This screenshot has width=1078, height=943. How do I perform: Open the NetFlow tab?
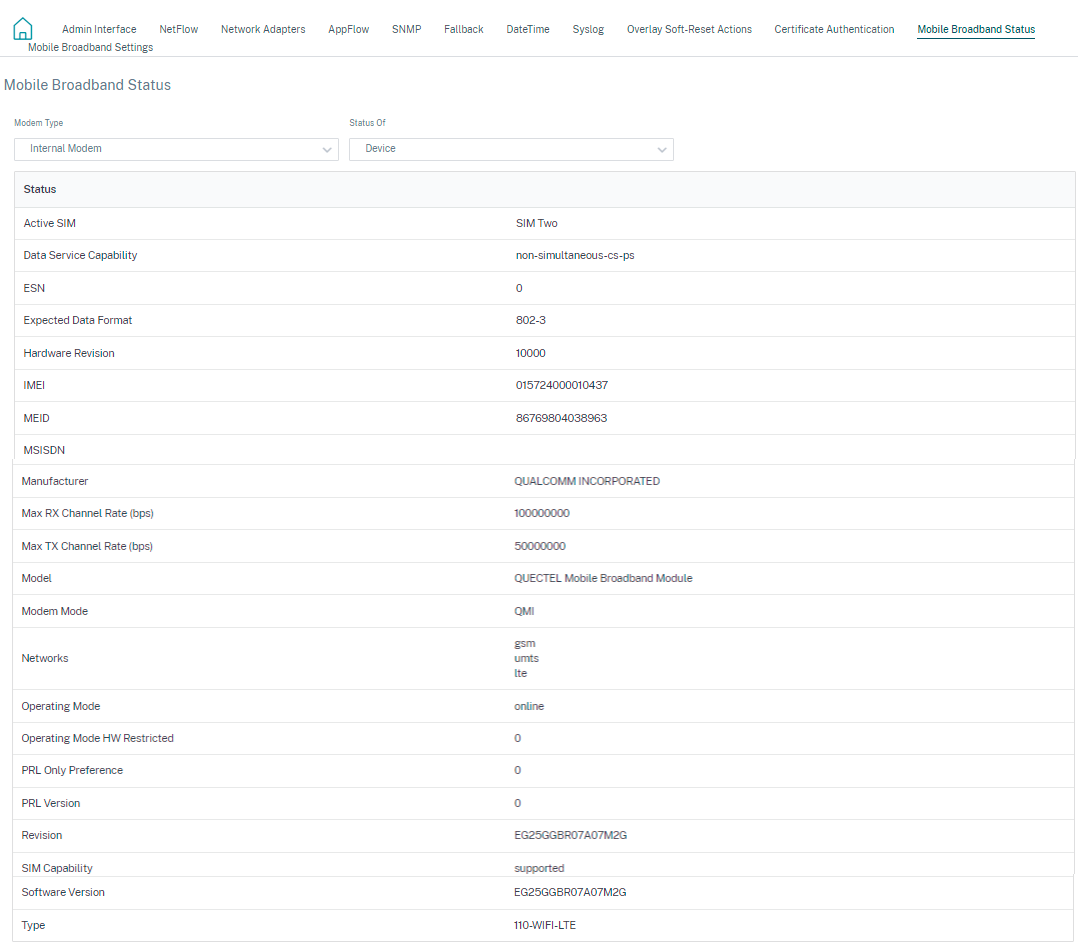(179, 30)
